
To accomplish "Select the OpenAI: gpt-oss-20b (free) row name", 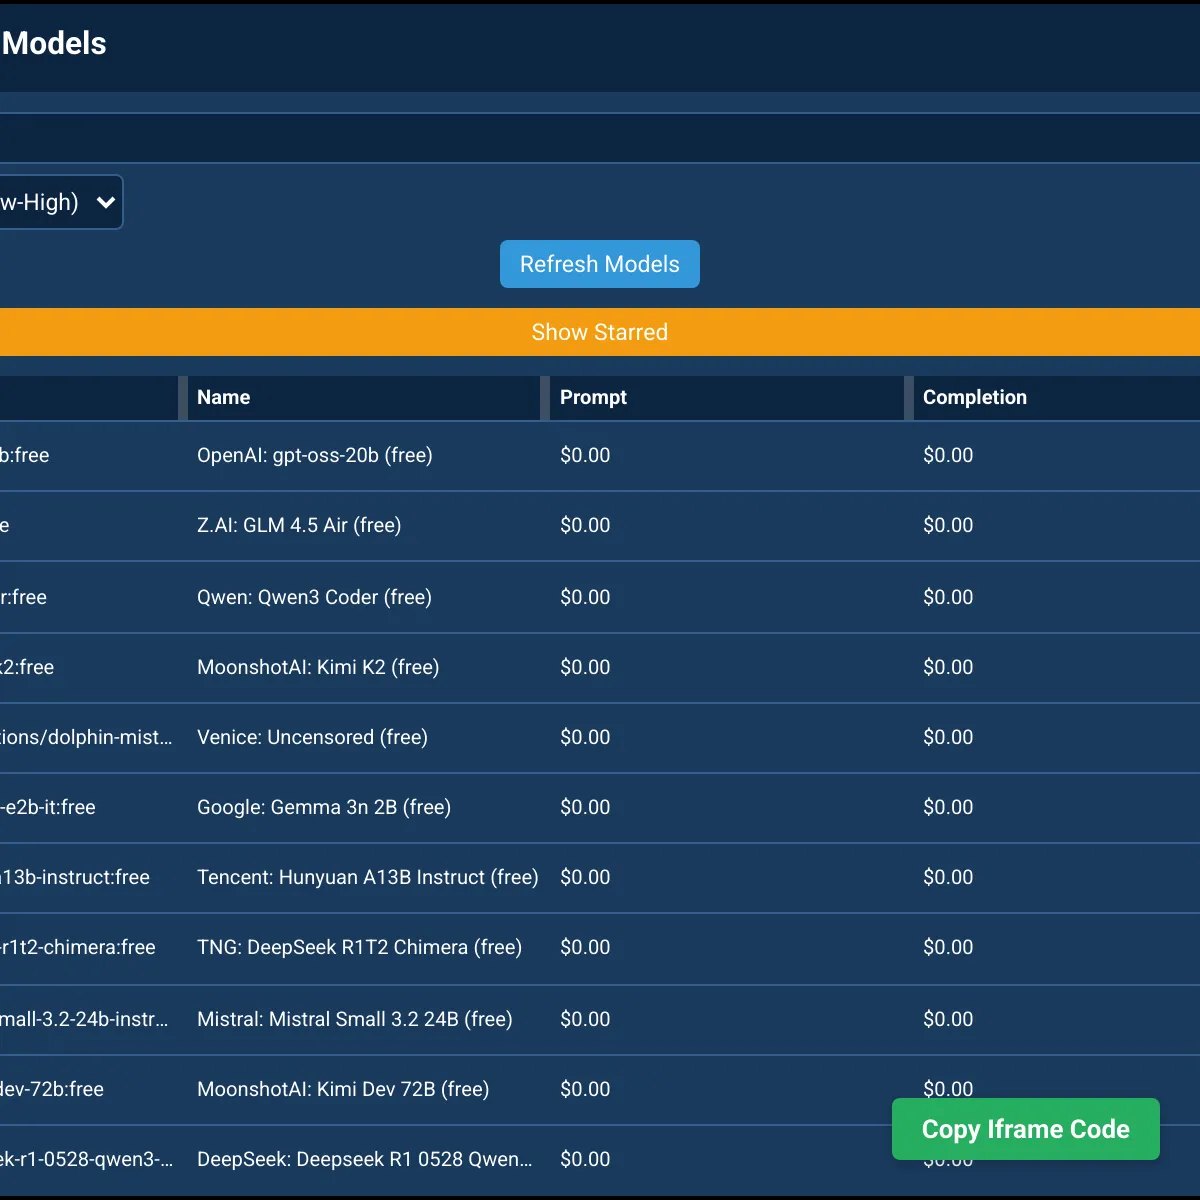I will [x=315, y=455].
